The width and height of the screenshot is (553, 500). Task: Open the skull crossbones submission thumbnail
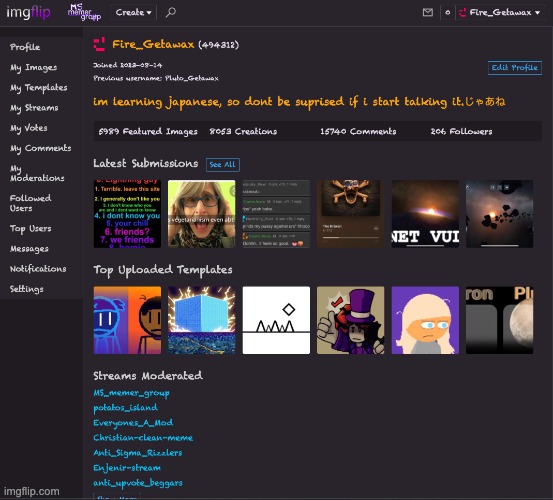point(351,214)
